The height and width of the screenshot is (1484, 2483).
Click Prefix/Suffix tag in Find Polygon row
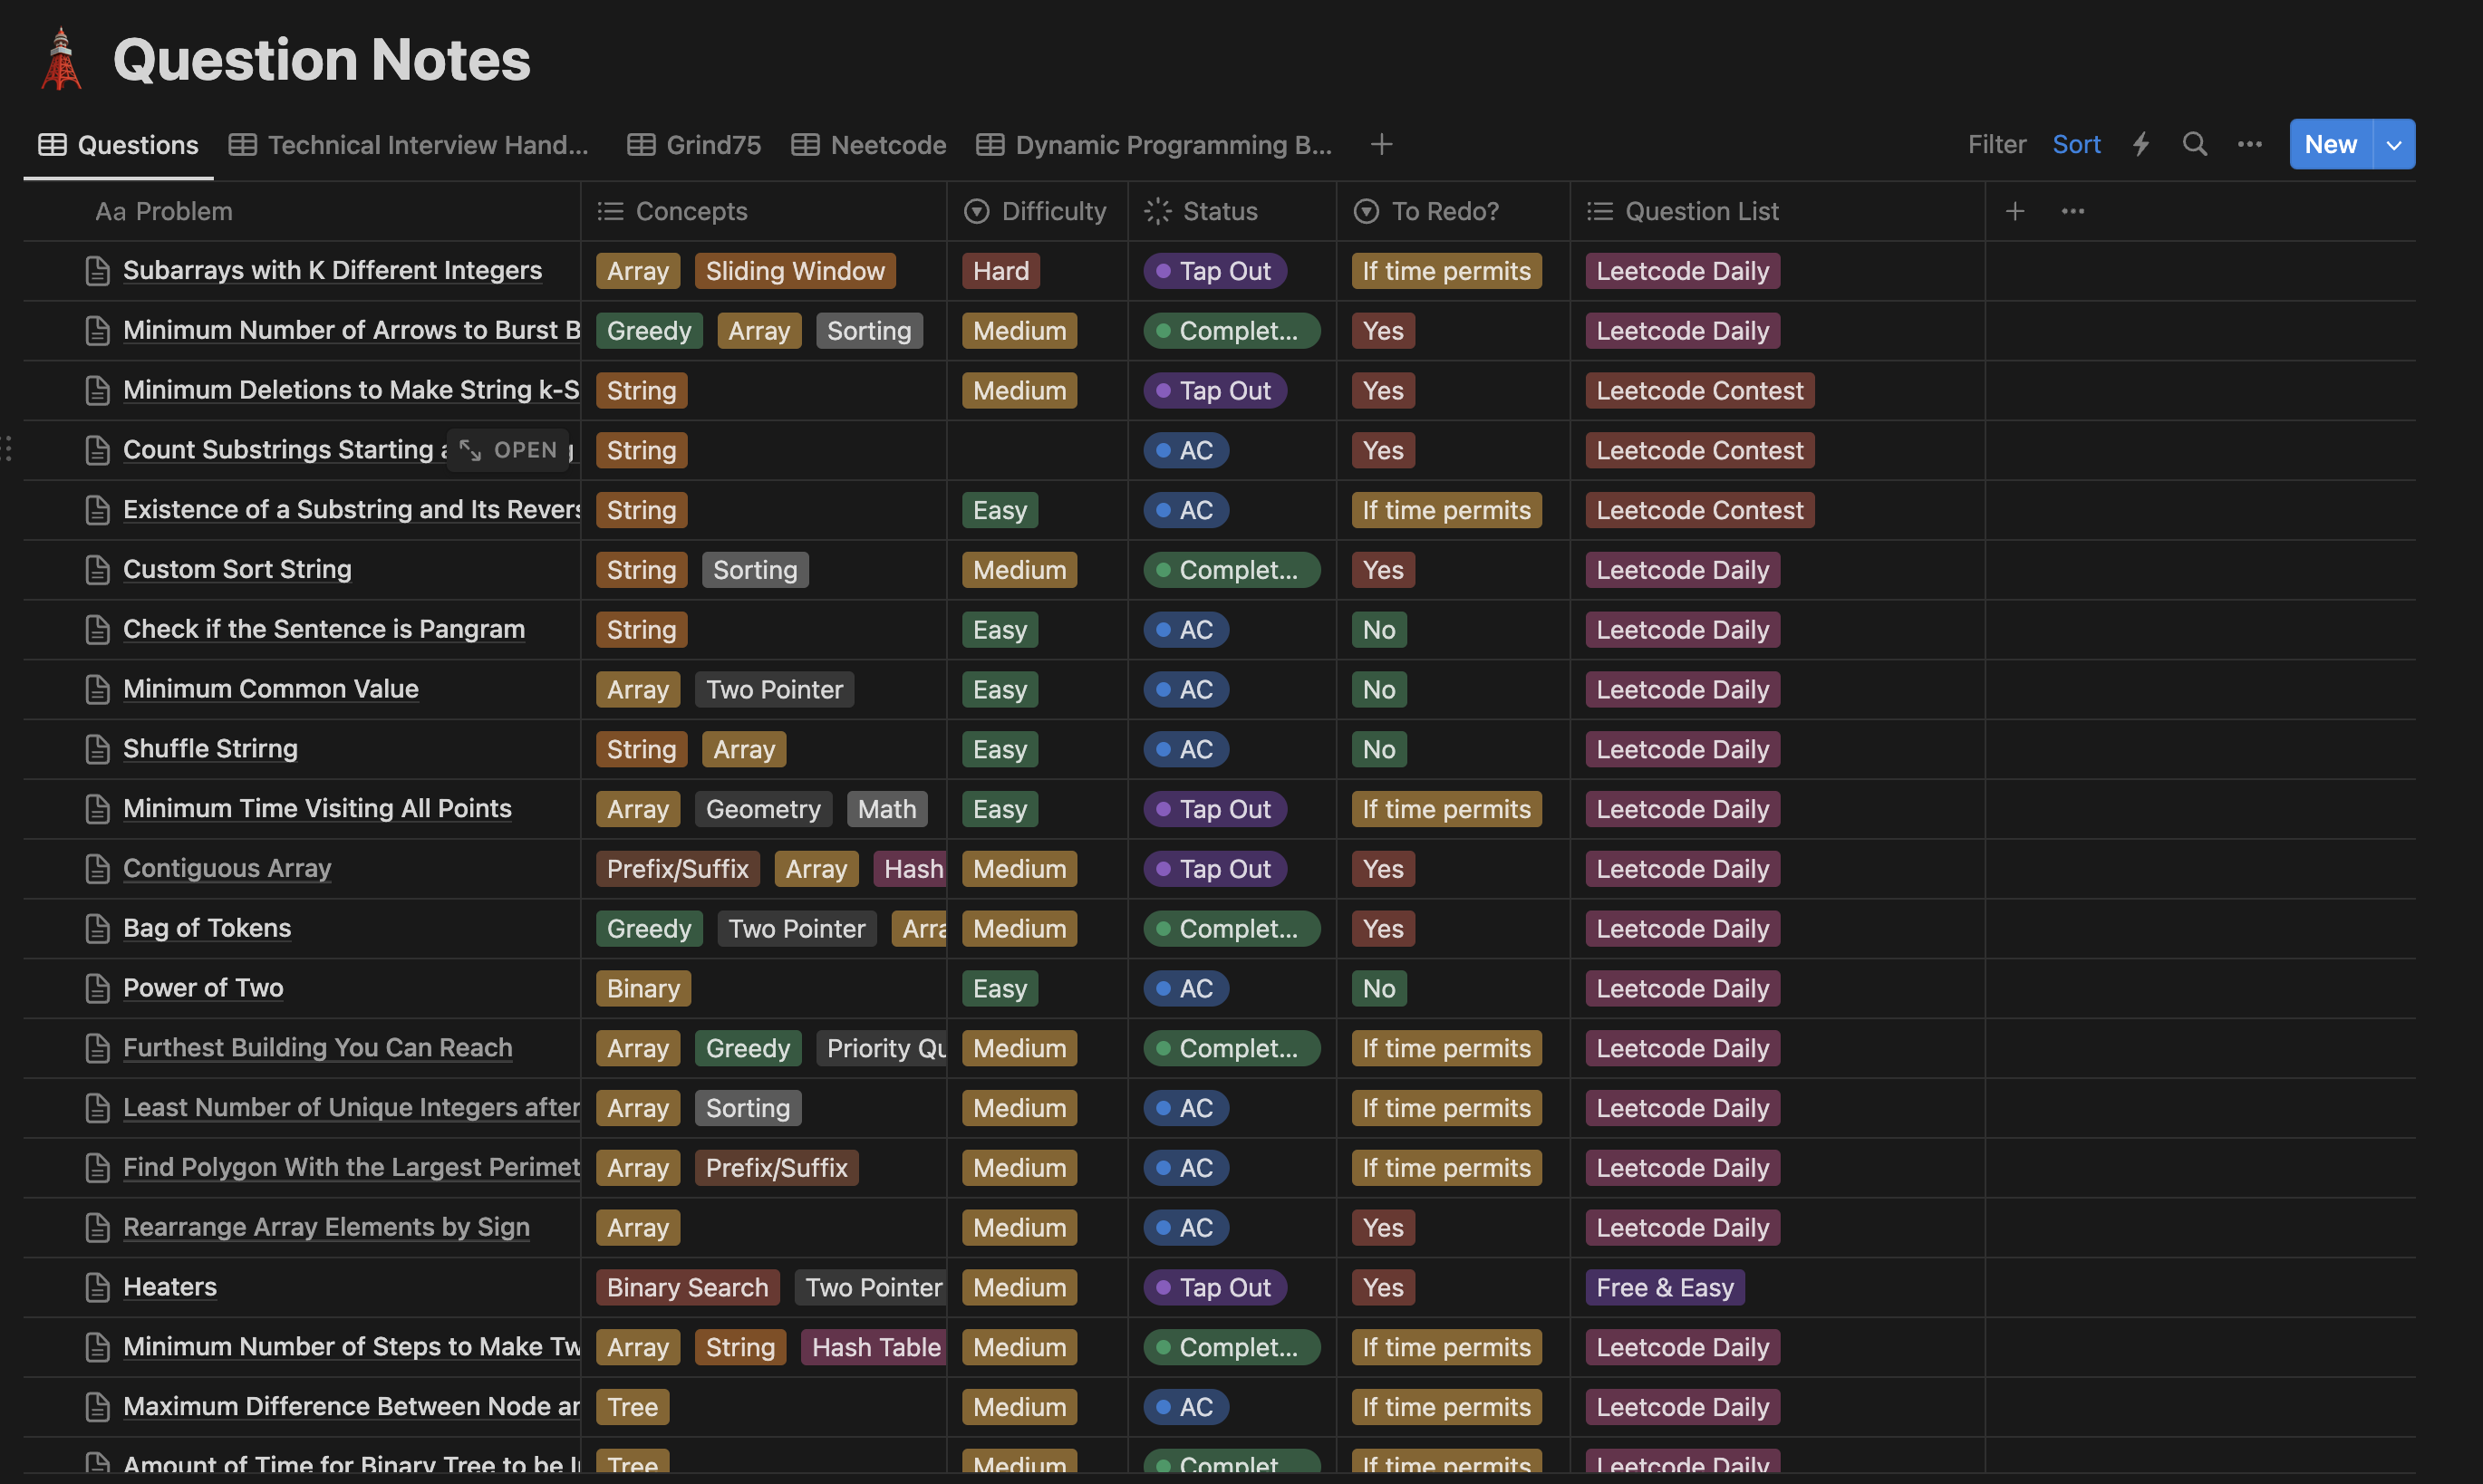(776, 1168)
